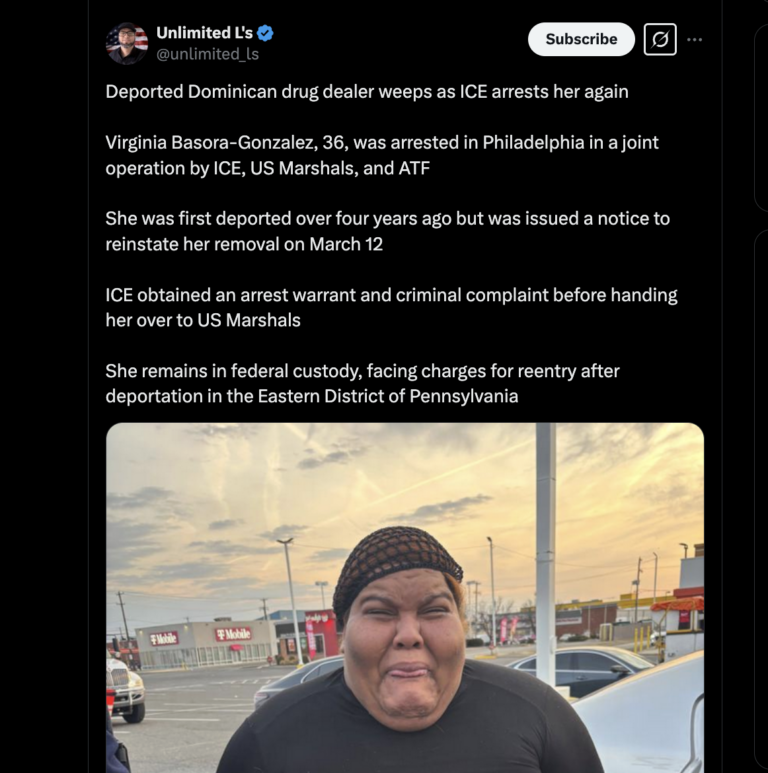Click the Unlimited L's display name
This screenshot has width=768, height=773.
pos(205,33)
